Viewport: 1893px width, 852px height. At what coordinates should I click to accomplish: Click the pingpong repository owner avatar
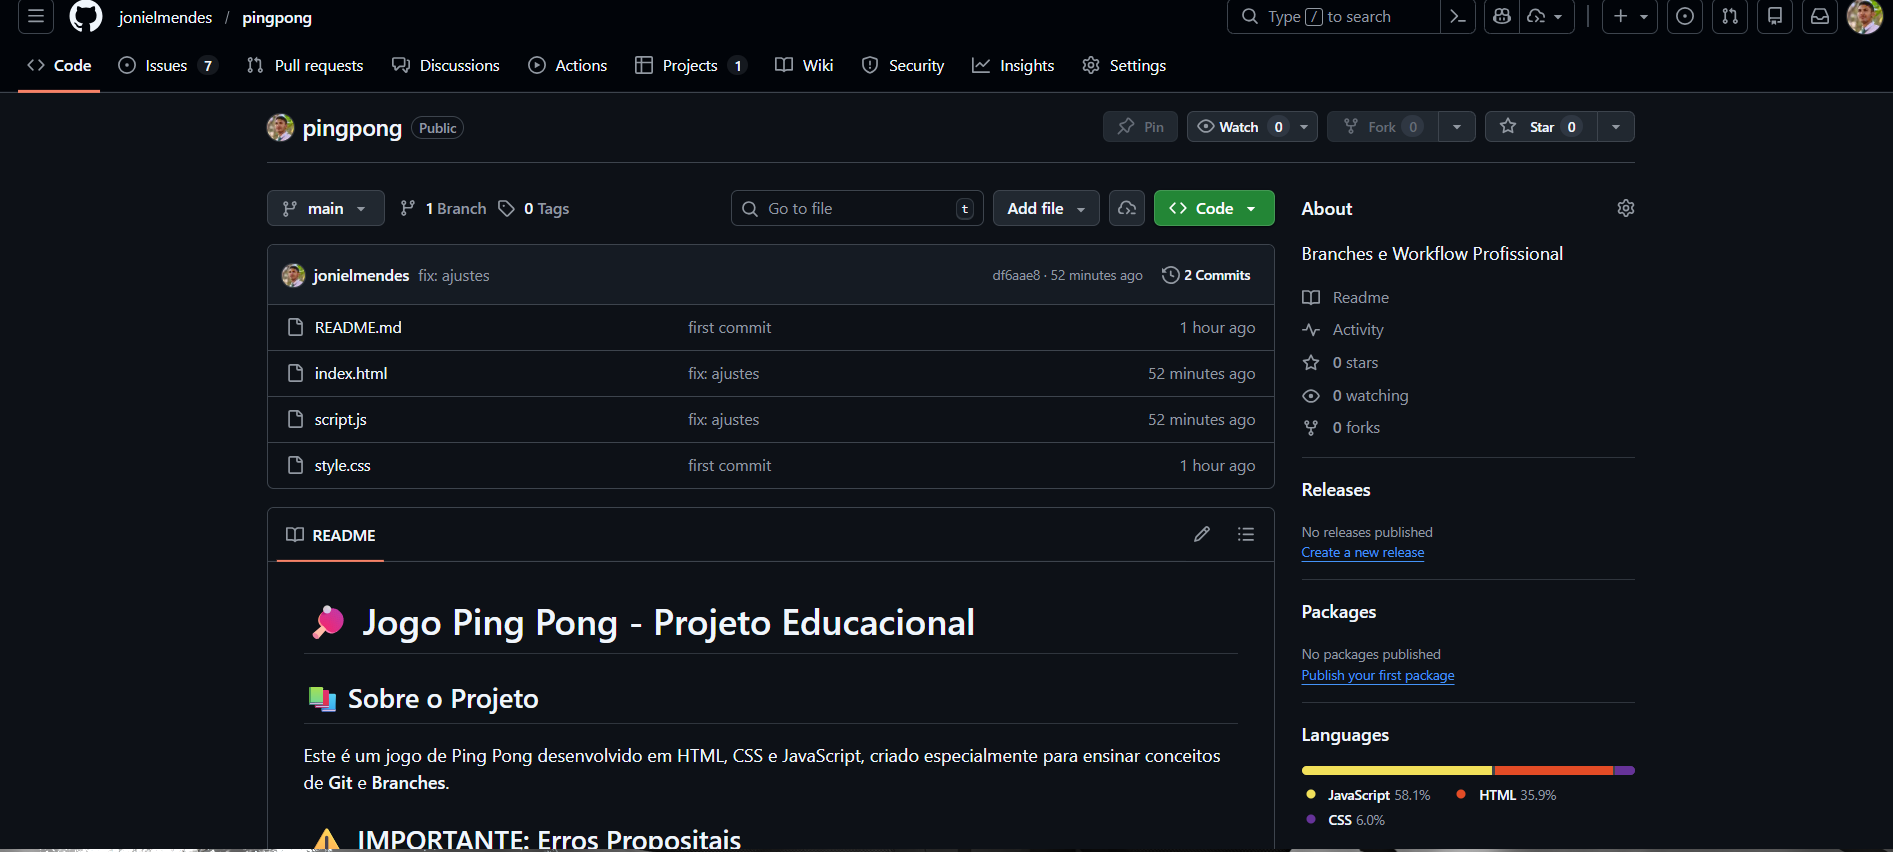tap(281, 128)
